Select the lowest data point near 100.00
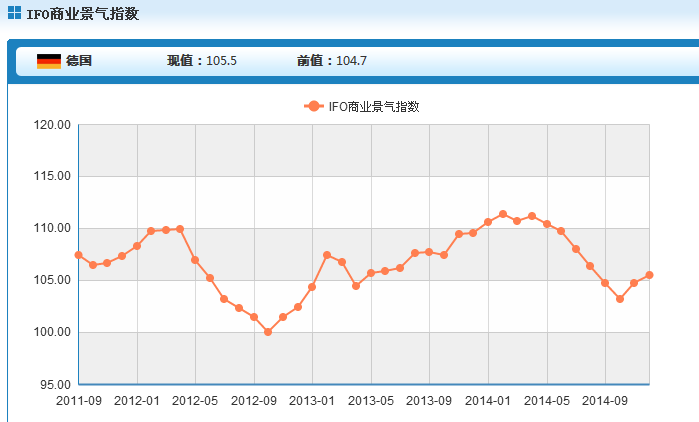 coord(268,332)
